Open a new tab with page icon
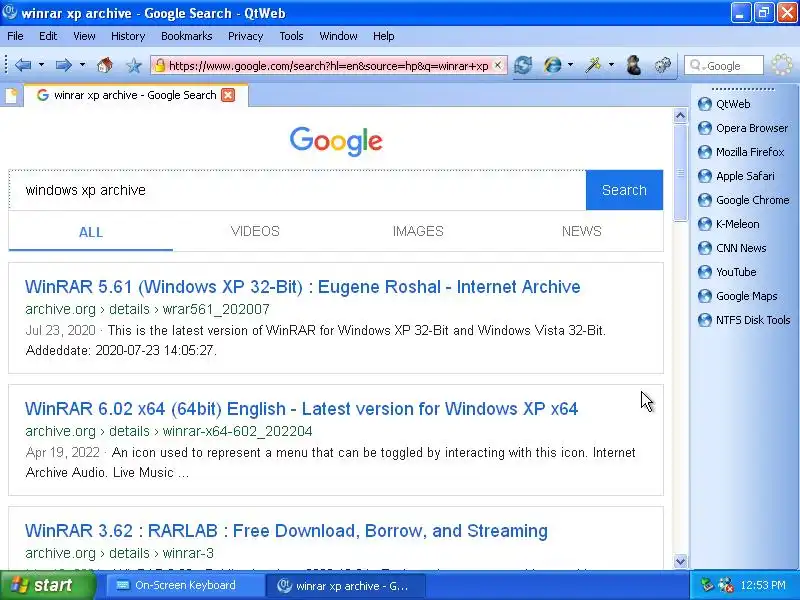The height and width of the screenshot is (600, 800). click(x=11, y=95)
